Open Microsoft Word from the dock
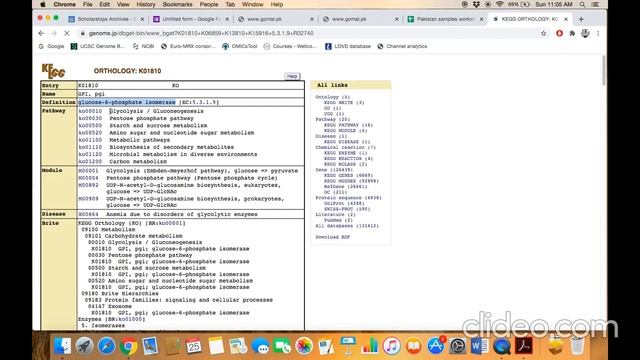This screenshot has height=360, width=640. (x=480, y=346)
